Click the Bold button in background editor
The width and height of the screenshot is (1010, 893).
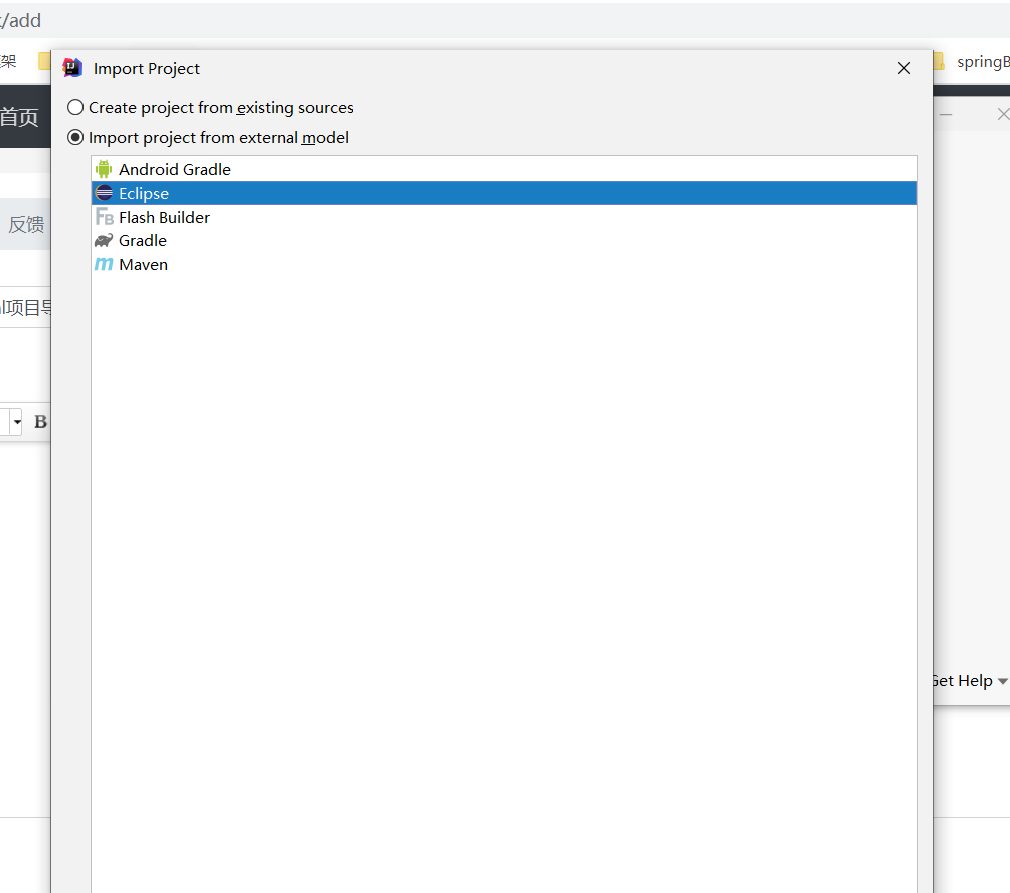pos(41,422)
